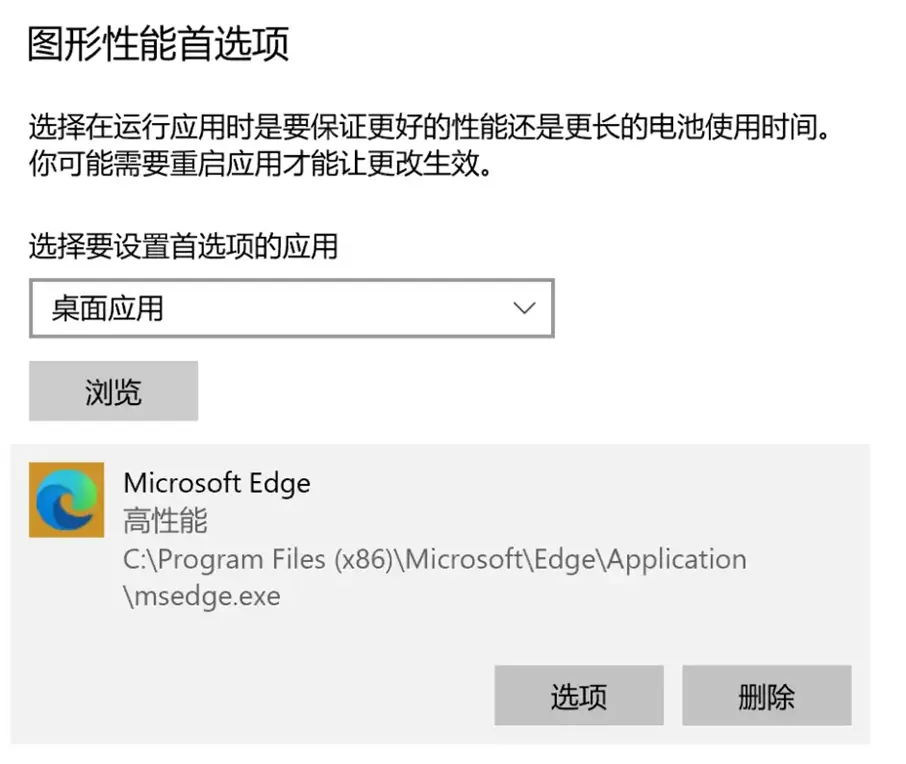
Task: Open the 桌面应用 app type dropdown
Action: pyautogui.click(x=291, y=308)
